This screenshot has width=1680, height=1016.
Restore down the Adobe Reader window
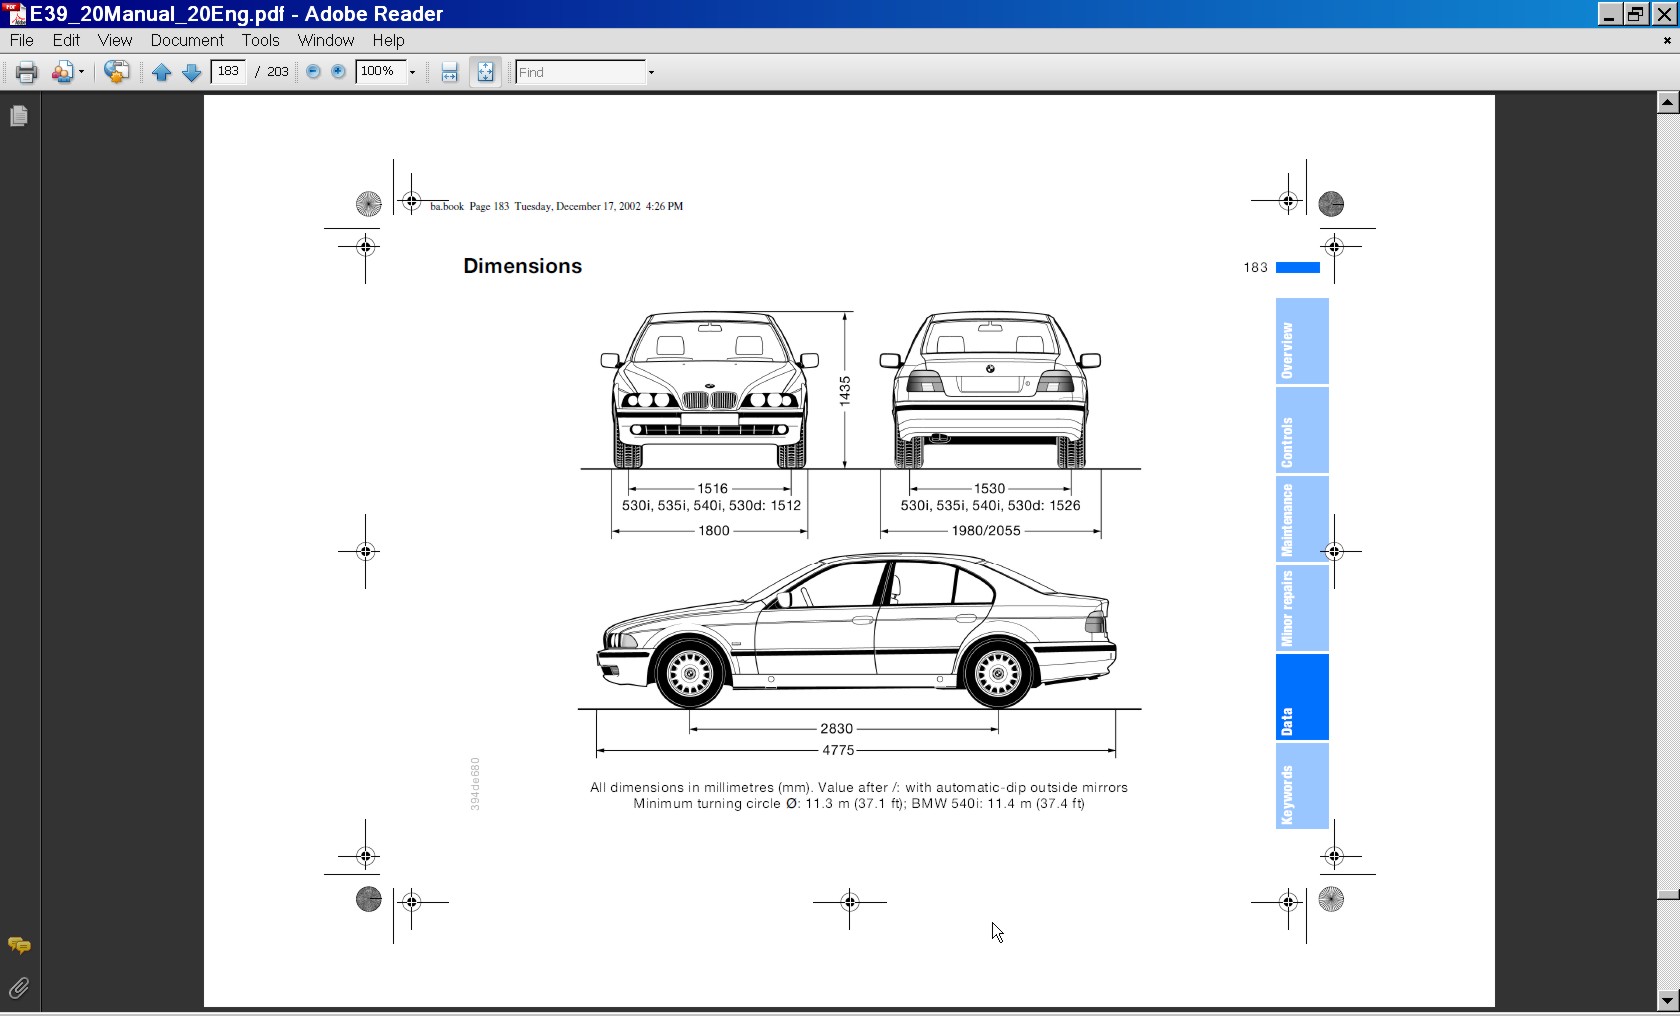click(1636, 14)
